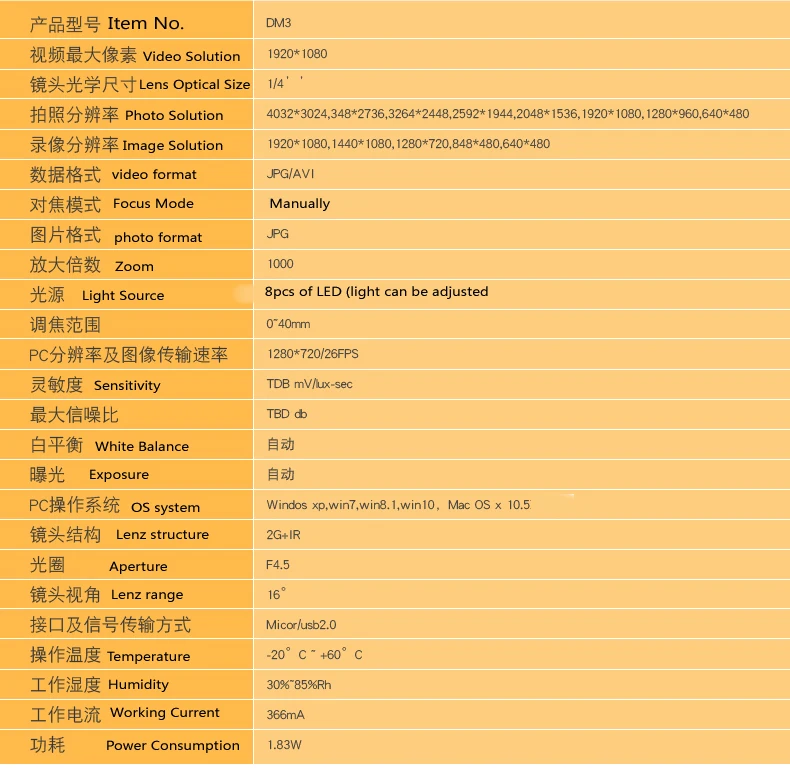The image size is (790, 768).
Task: Click the 'Video Solution' label
Action: [191, 56]
